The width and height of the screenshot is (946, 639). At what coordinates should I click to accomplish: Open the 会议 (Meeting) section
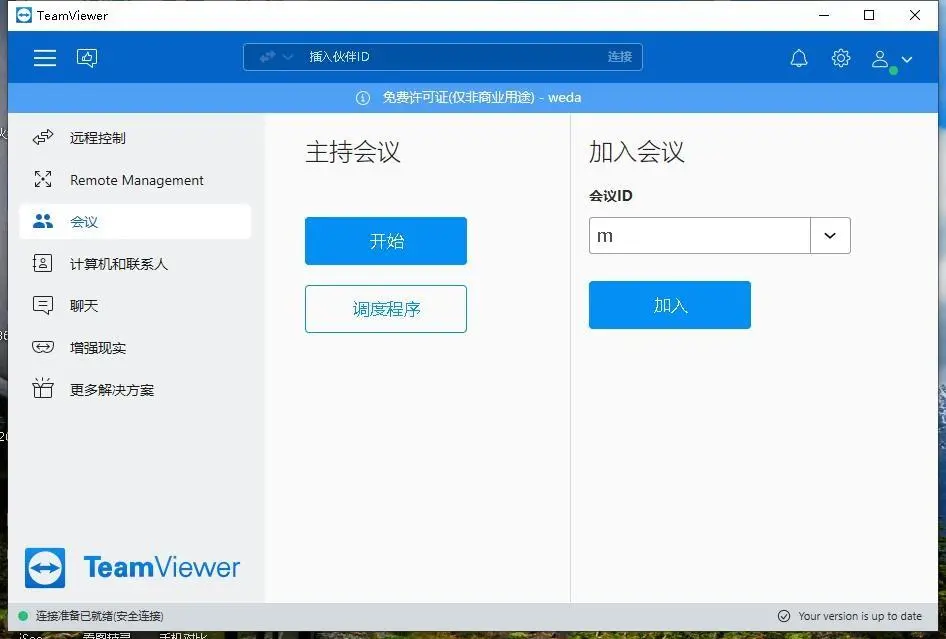pyautogui.click(x=85, y=222)
